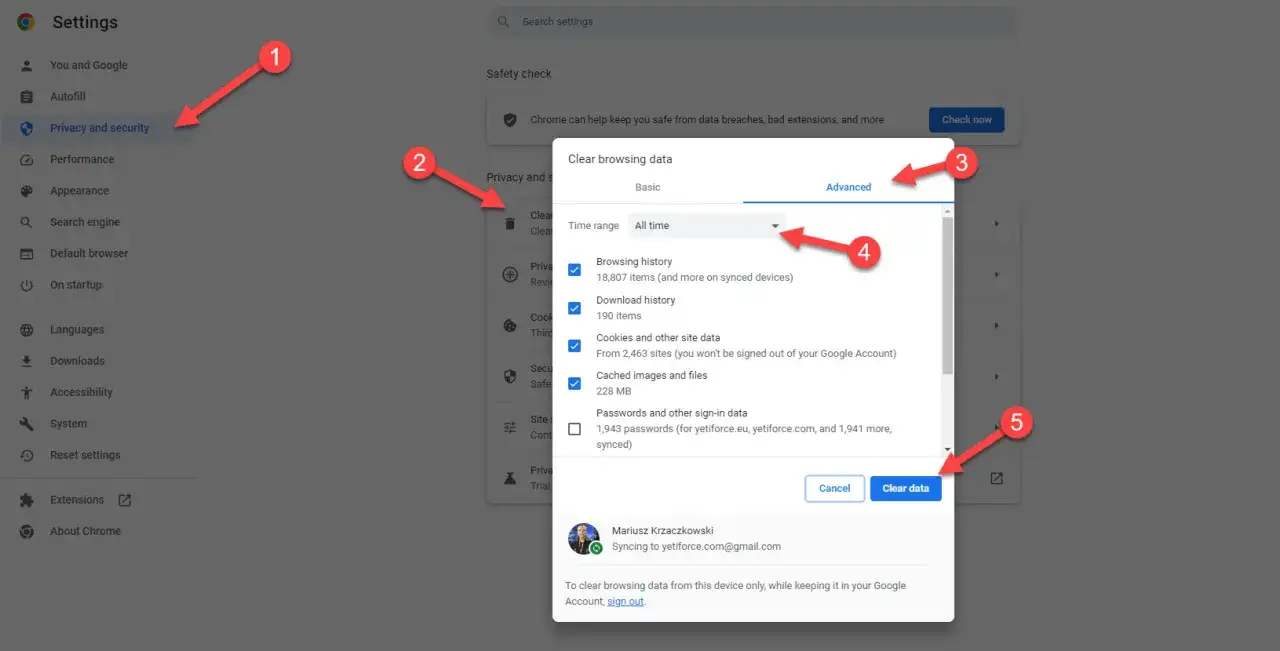Click Mariusz Krzaczkowski profile avatar
1280x651 pixels.
coord(585,539)
